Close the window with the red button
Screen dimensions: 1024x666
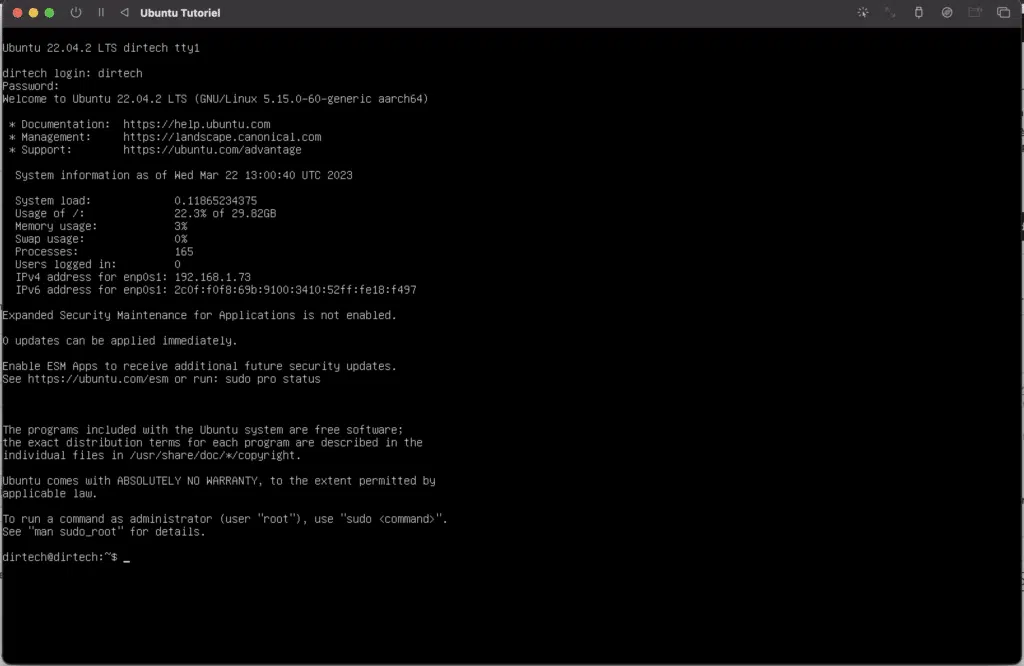(x=18, y=12)
